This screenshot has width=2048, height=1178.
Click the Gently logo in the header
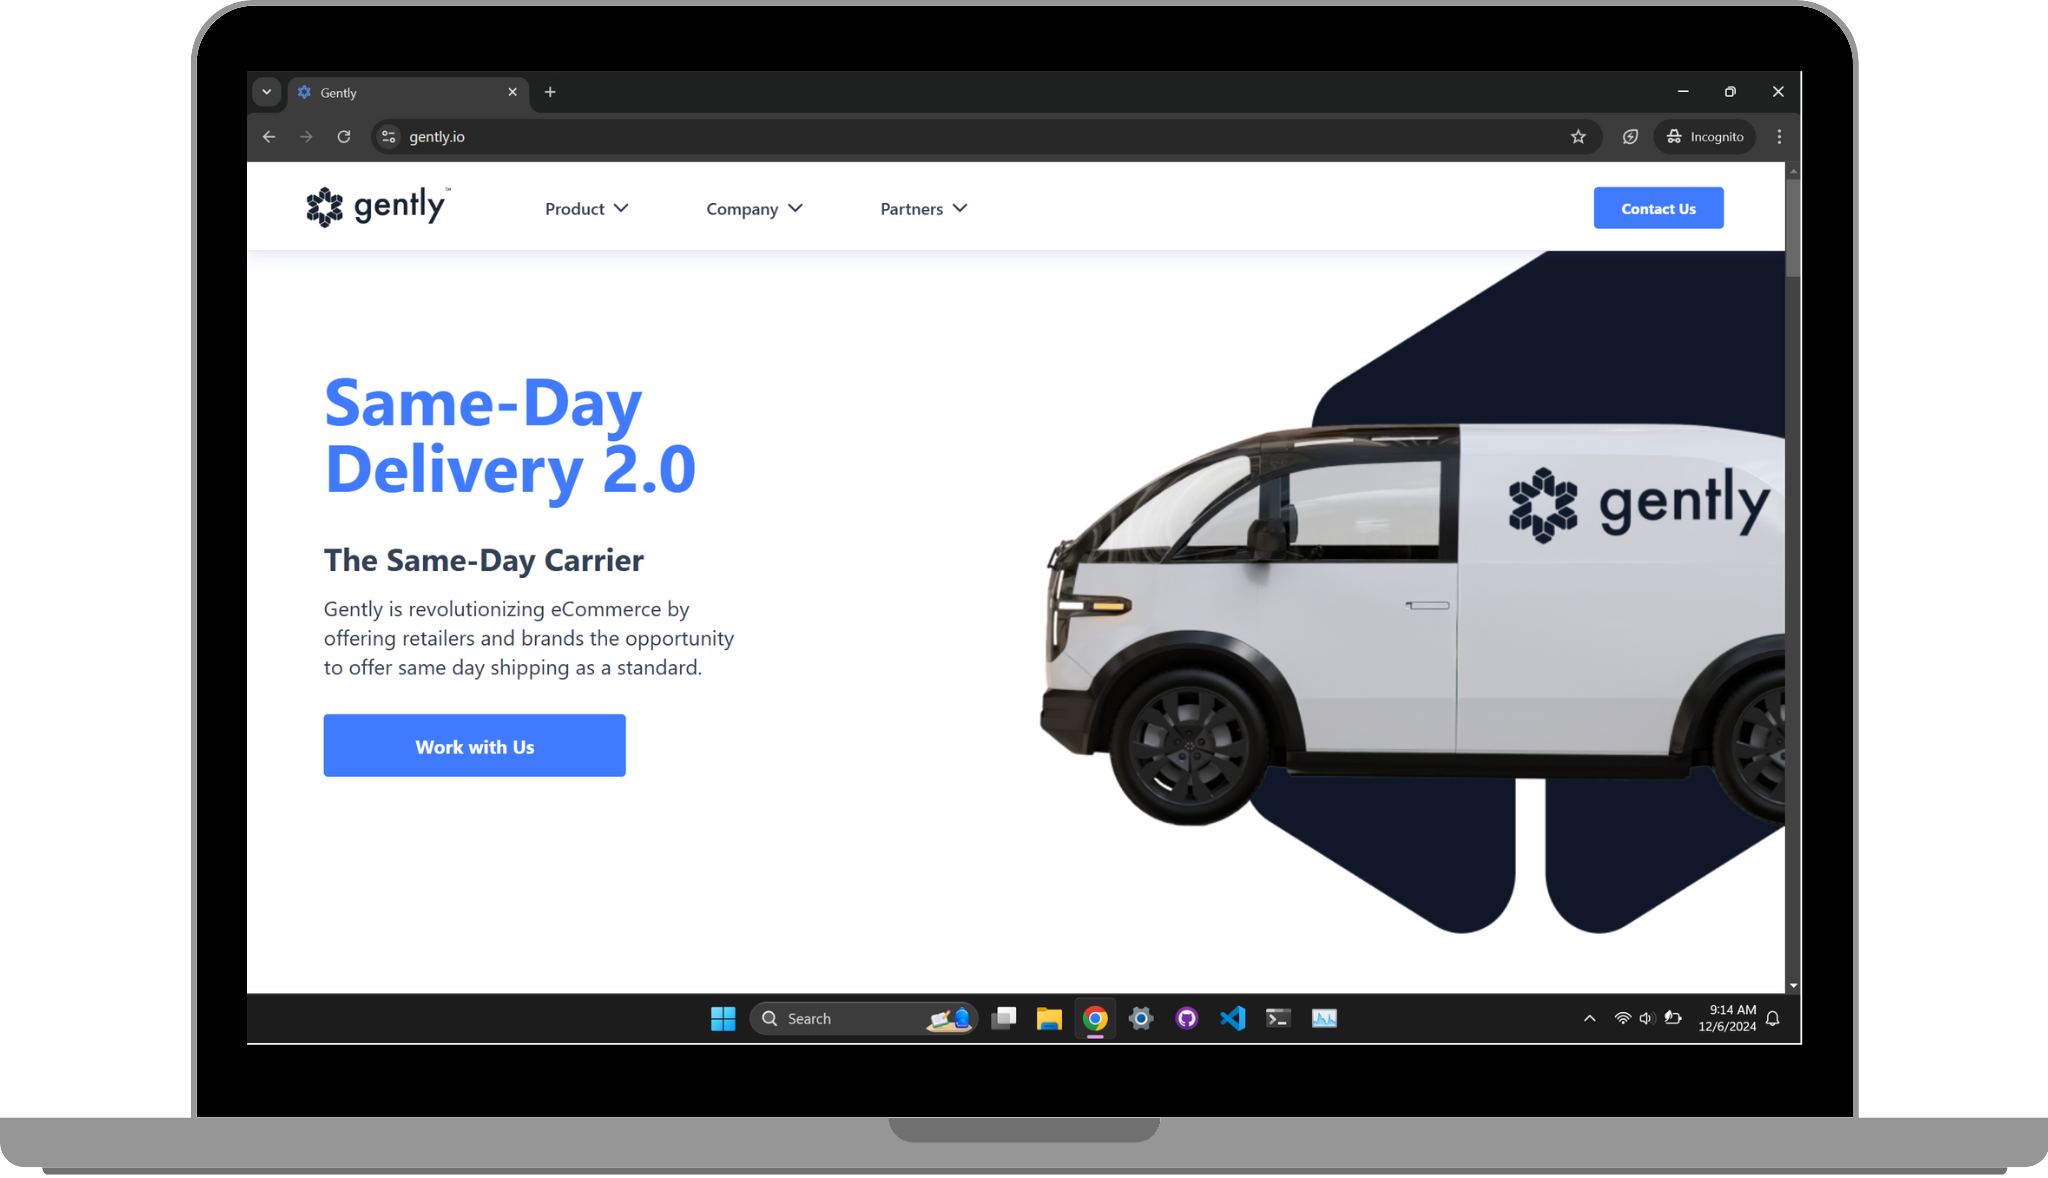click(378, 207)
